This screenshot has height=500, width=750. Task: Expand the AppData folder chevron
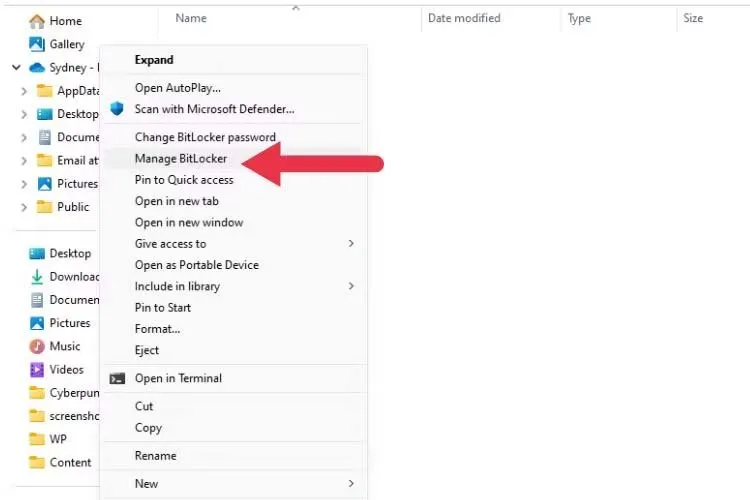click(24, 91)
